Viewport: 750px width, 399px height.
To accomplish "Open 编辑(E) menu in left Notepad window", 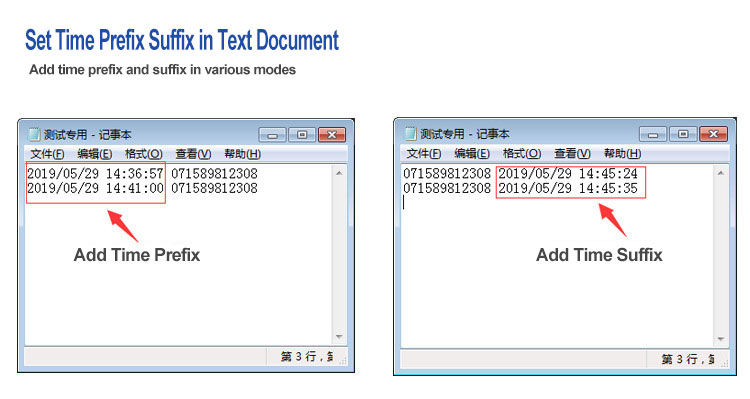I will tap(95, 154).
